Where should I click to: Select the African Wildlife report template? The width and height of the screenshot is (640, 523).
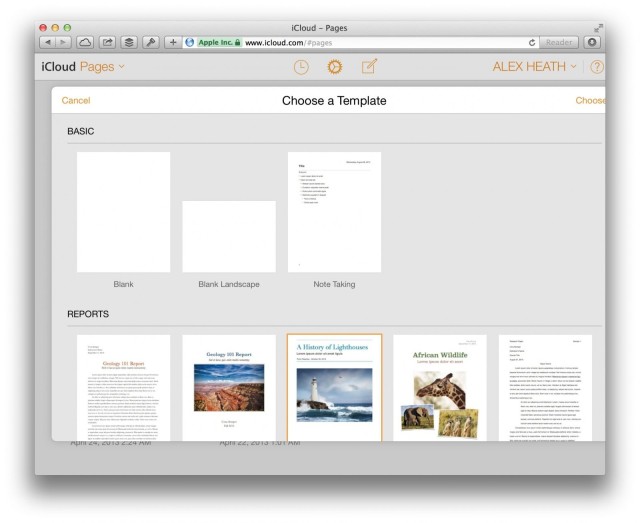coord(440,386)
